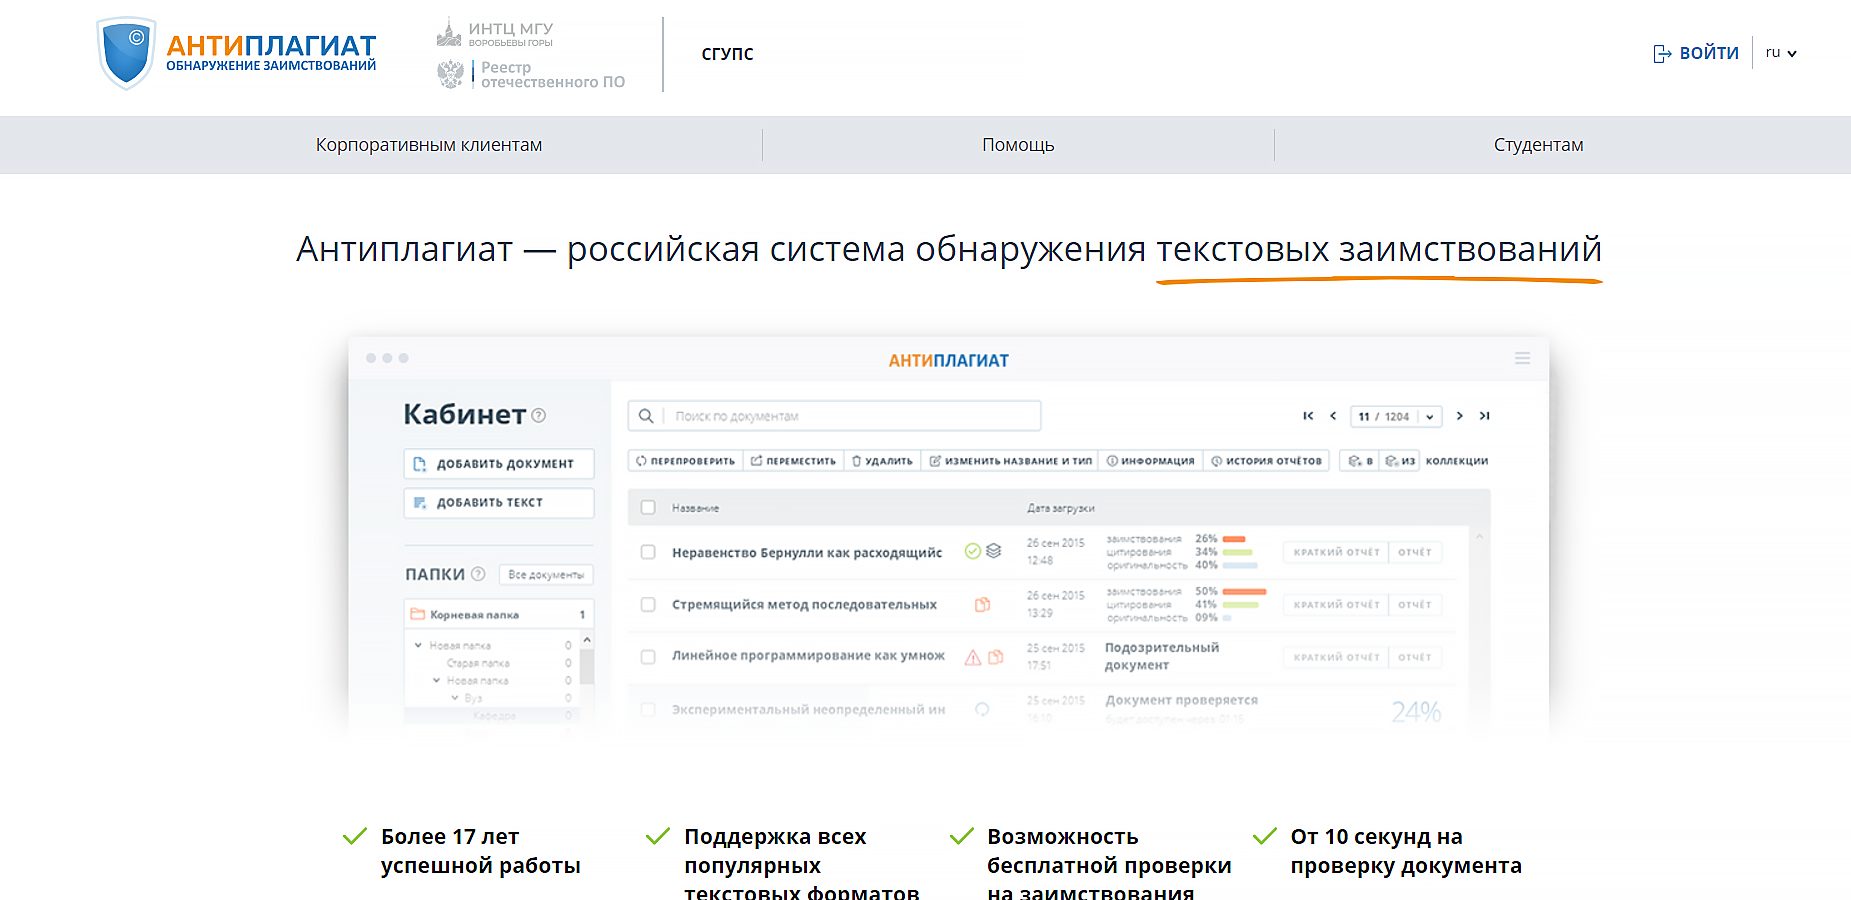
Task: Click warning triangle icon on Линейное программирование row
Action: (x=972, y=657)
